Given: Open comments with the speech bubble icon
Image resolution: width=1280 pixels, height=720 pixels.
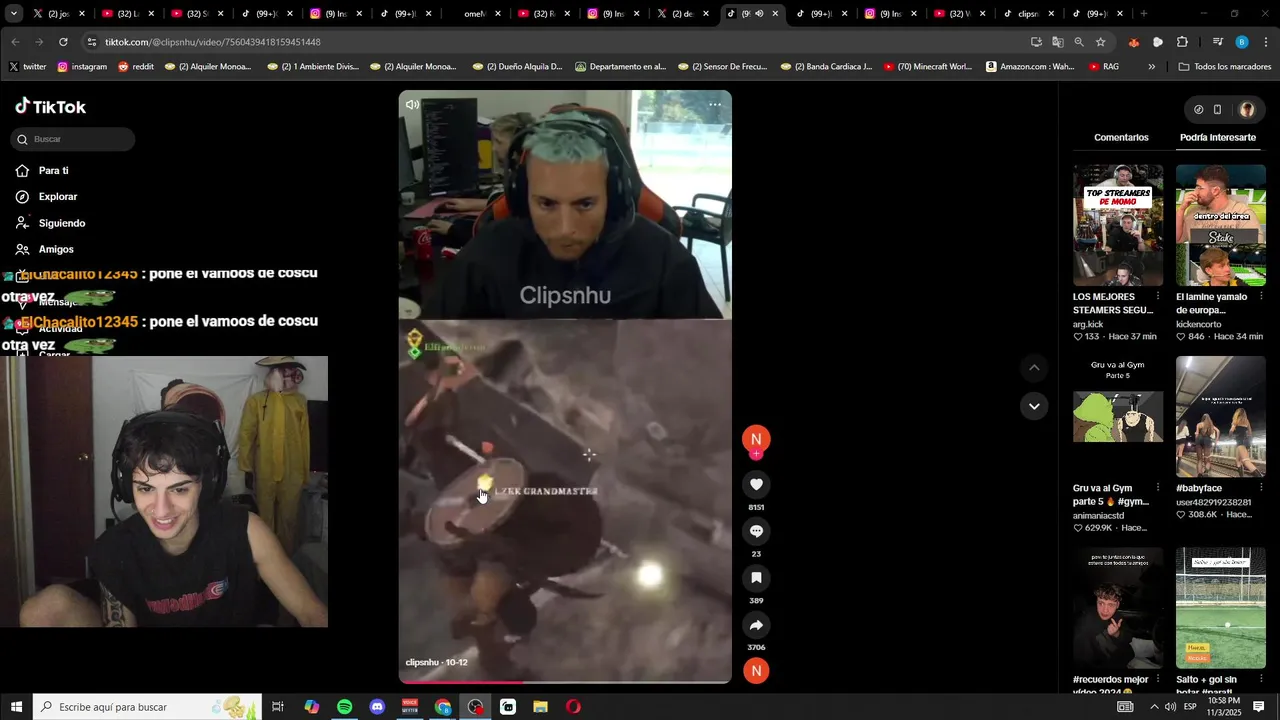Looking at the screenshot, I should tap(756, 531).
